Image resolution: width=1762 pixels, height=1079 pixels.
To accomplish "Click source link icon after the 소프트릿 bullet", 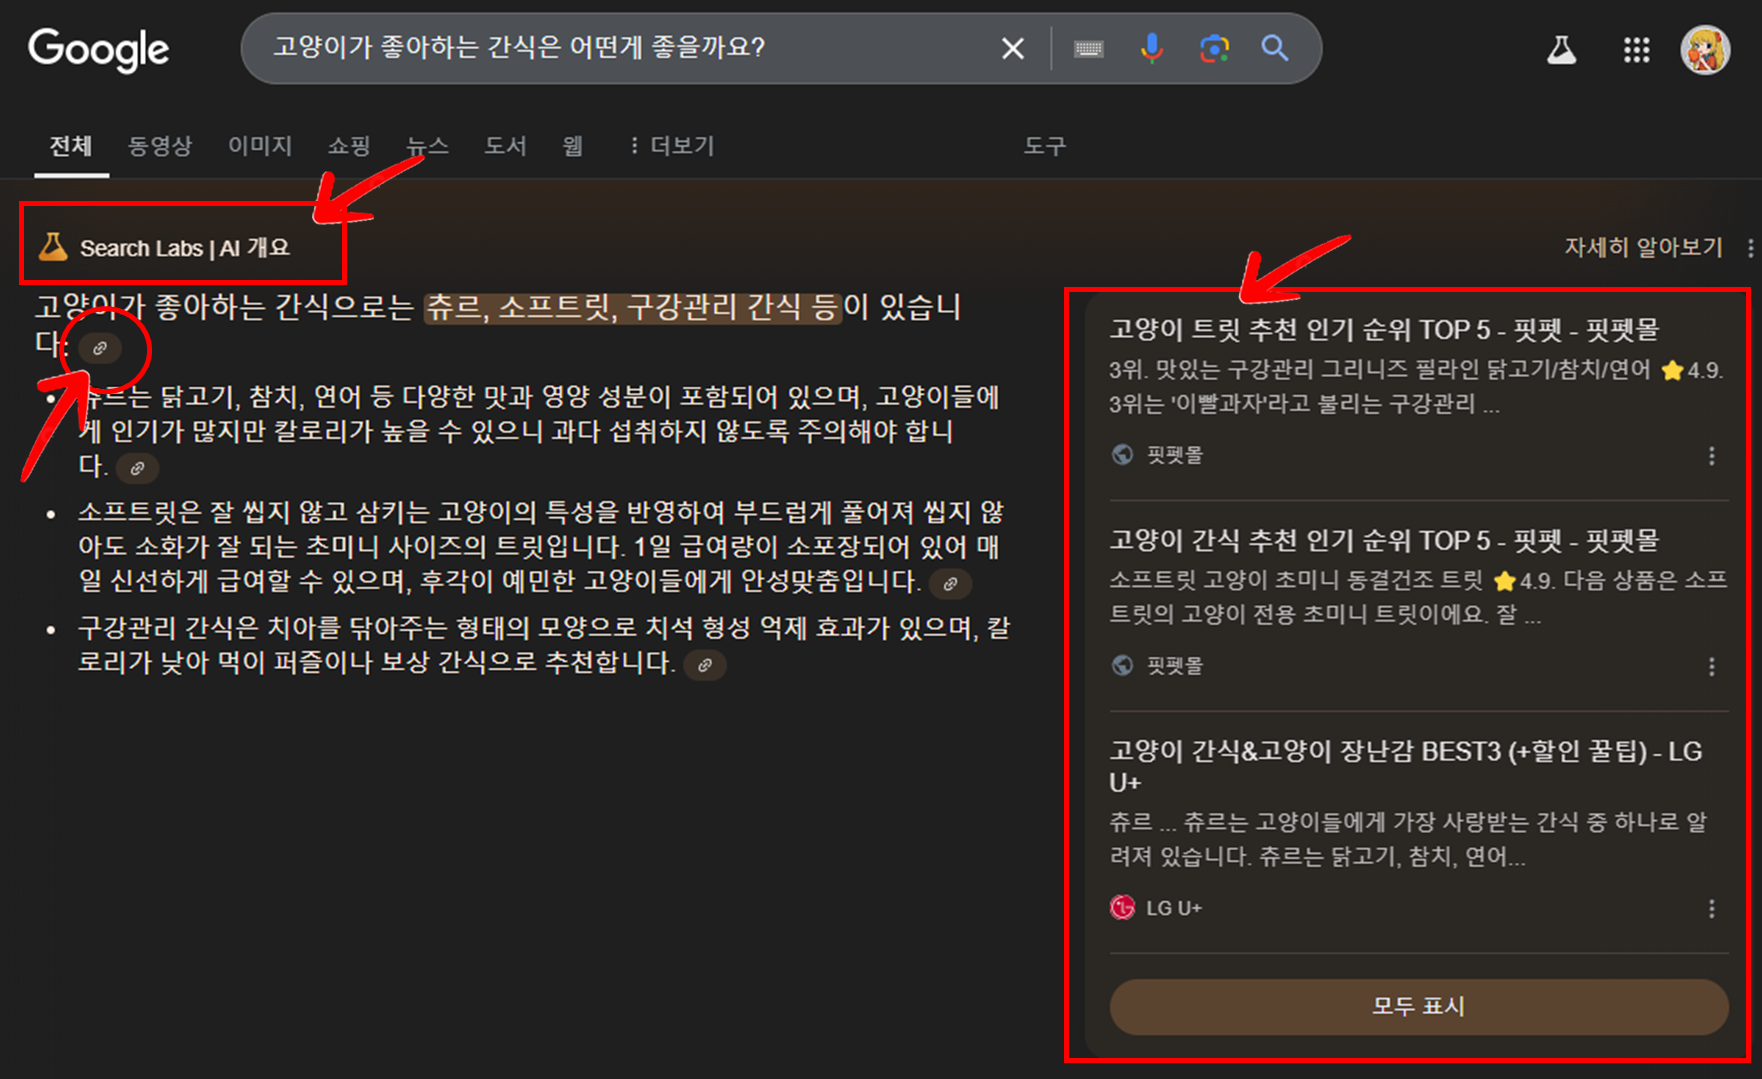I will click(x=951, y=584).
